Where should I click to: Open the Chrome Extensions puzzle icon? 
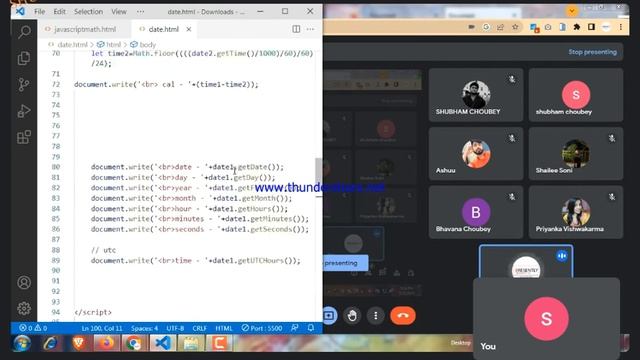tap(577, 27)
